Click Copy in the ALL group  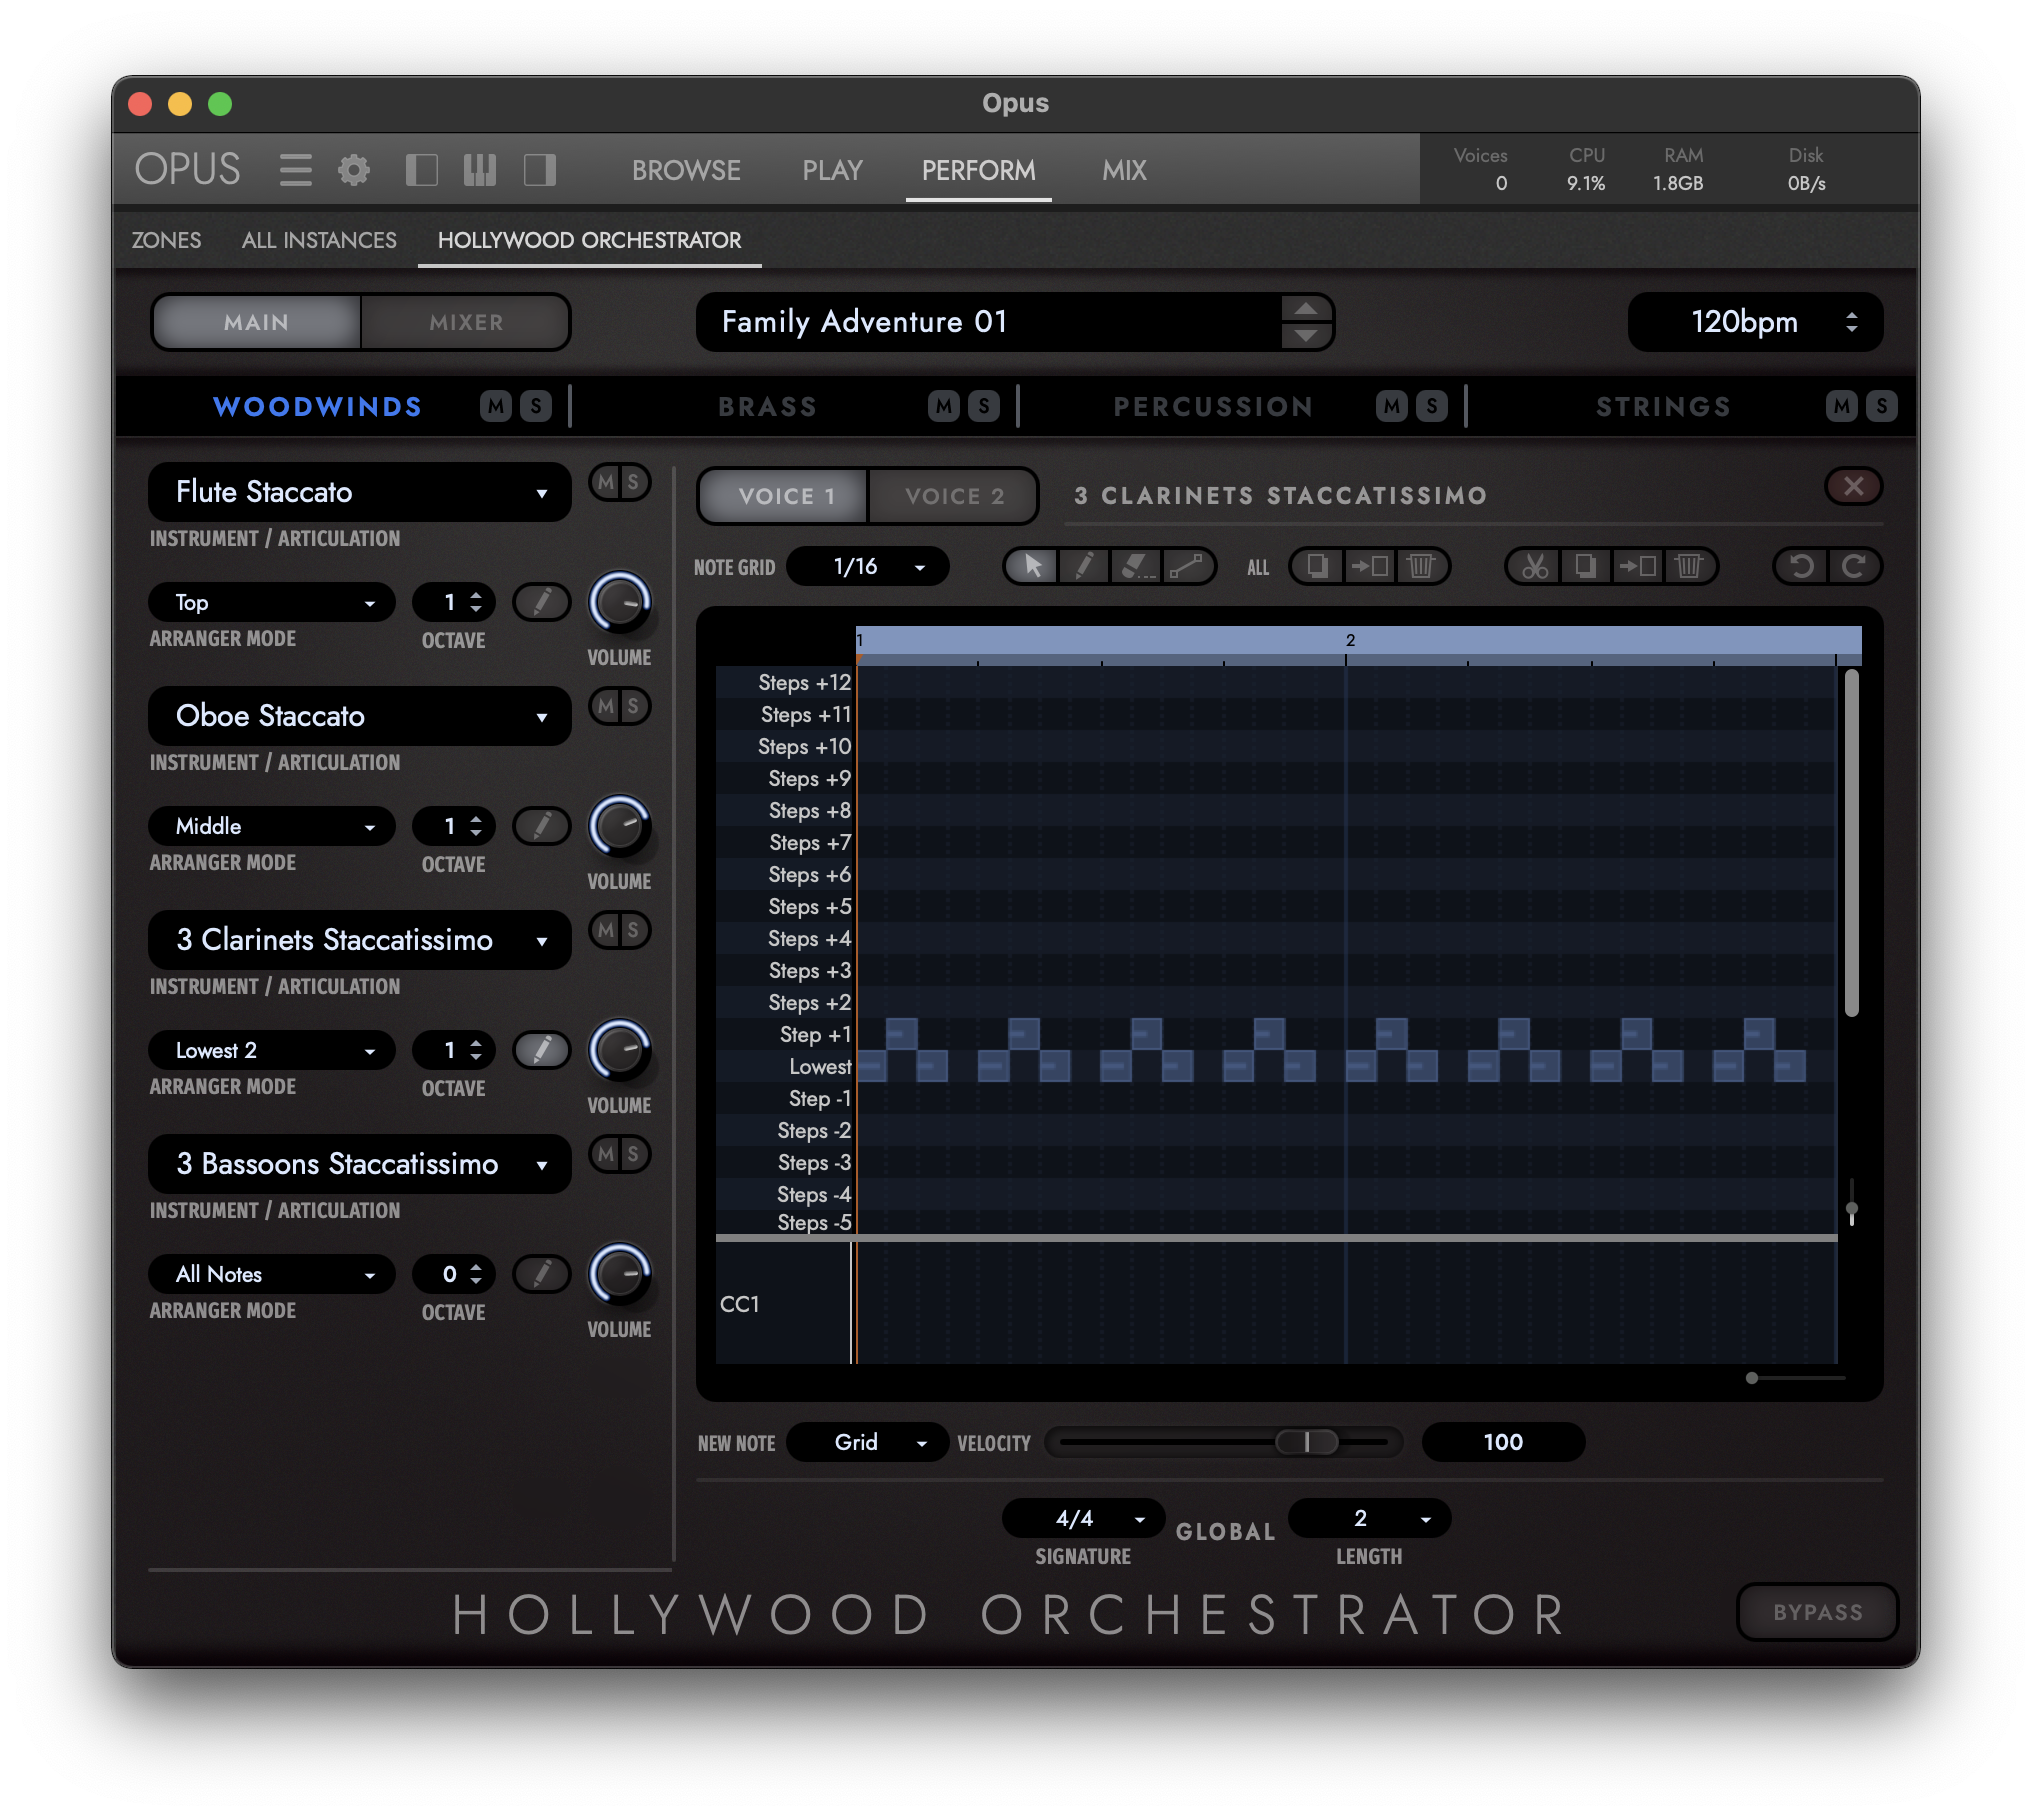[x=1317, y=567]
